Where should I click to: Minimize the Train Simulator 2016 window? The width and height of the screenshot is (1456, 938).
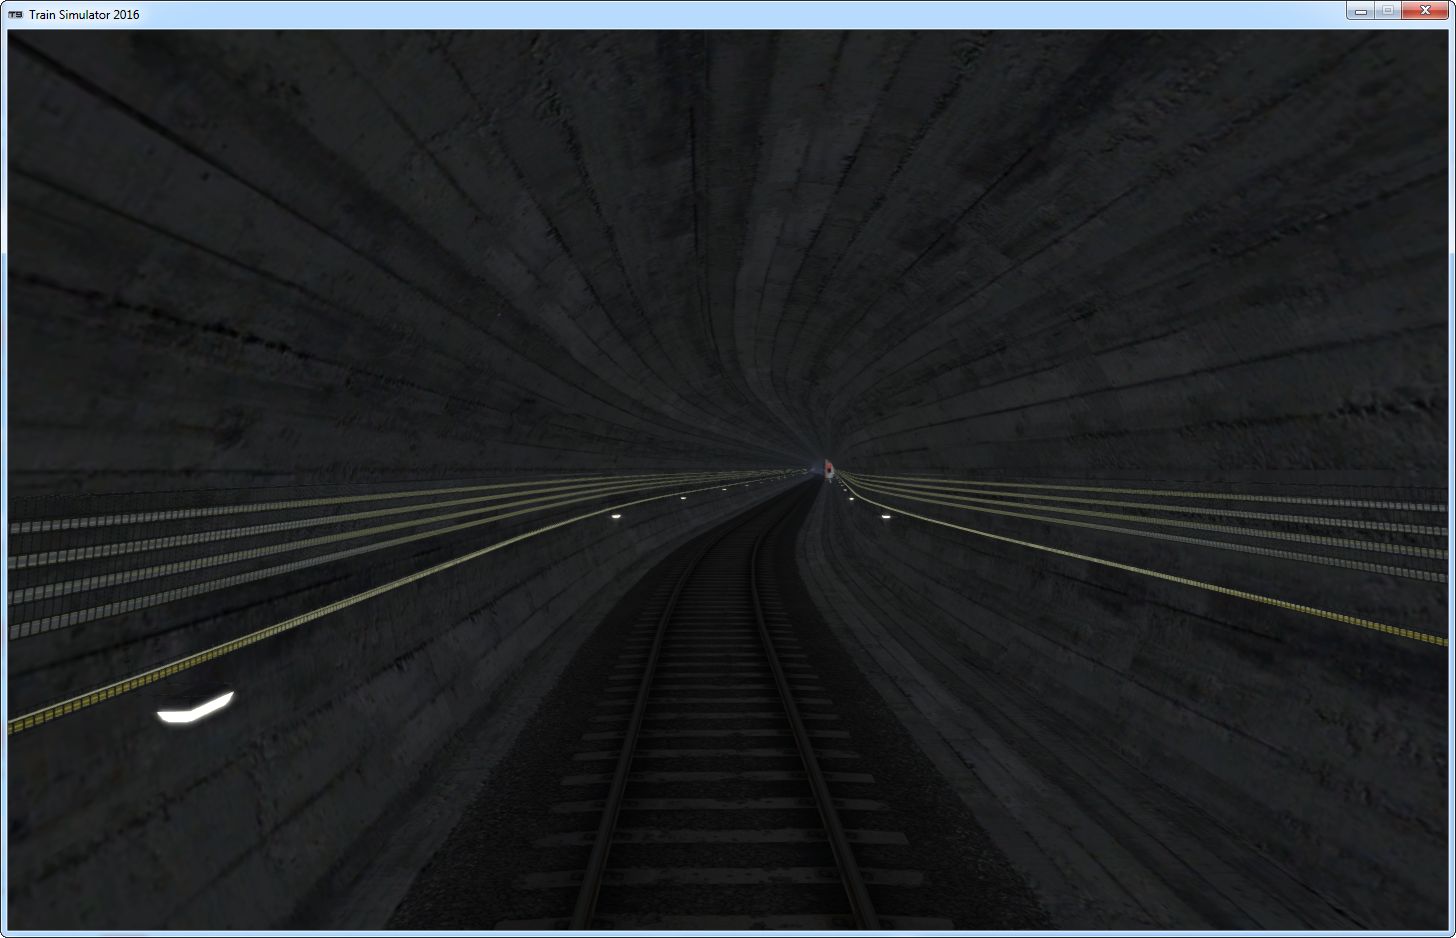(1361, 11)
